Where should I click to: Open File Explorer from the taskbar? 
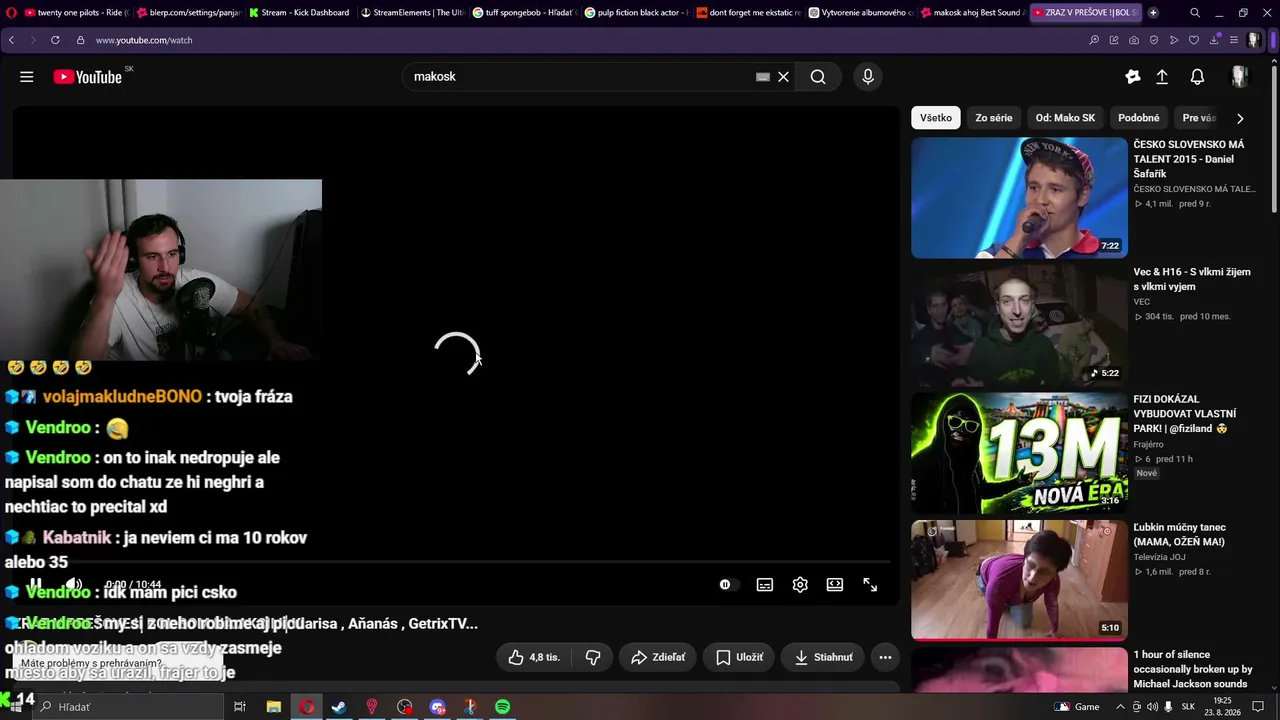pyautogui.click(x=274, y=707)
